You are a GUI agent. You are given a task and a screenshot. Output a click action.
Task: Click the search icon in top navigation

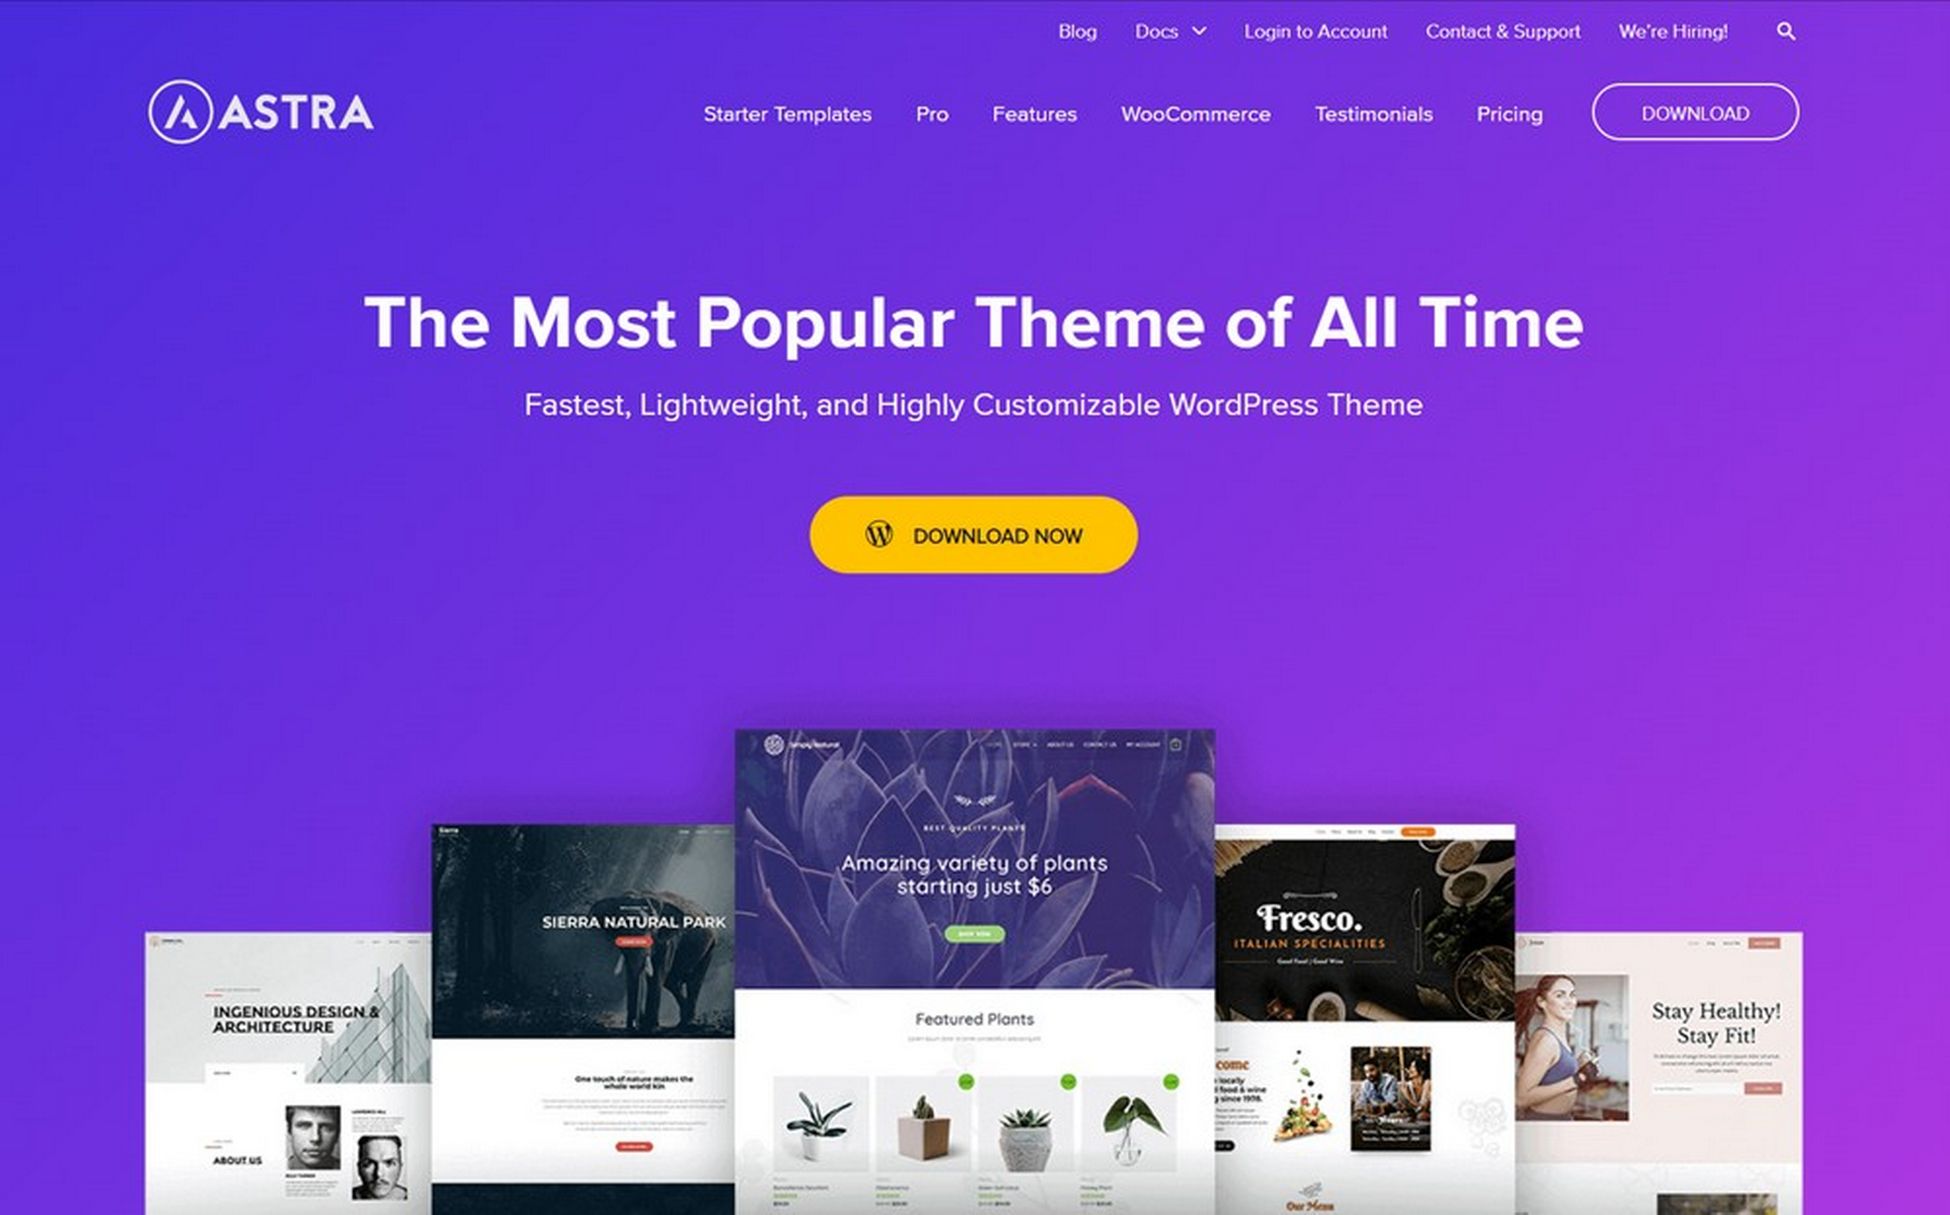1785,31
